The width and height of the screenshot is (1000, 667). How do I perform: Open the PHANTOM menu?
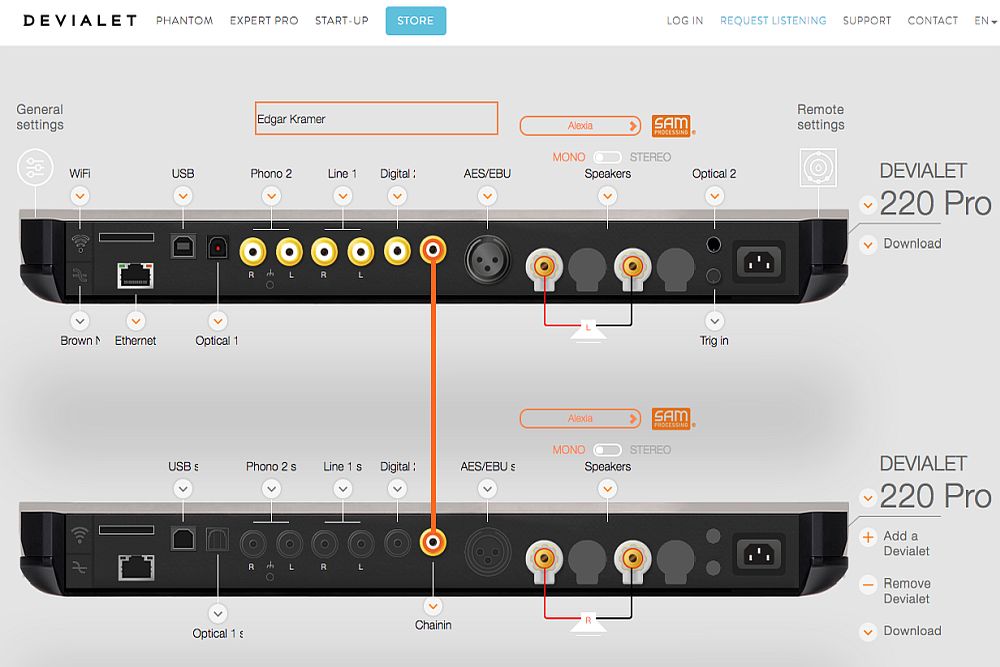click(185, 20)
